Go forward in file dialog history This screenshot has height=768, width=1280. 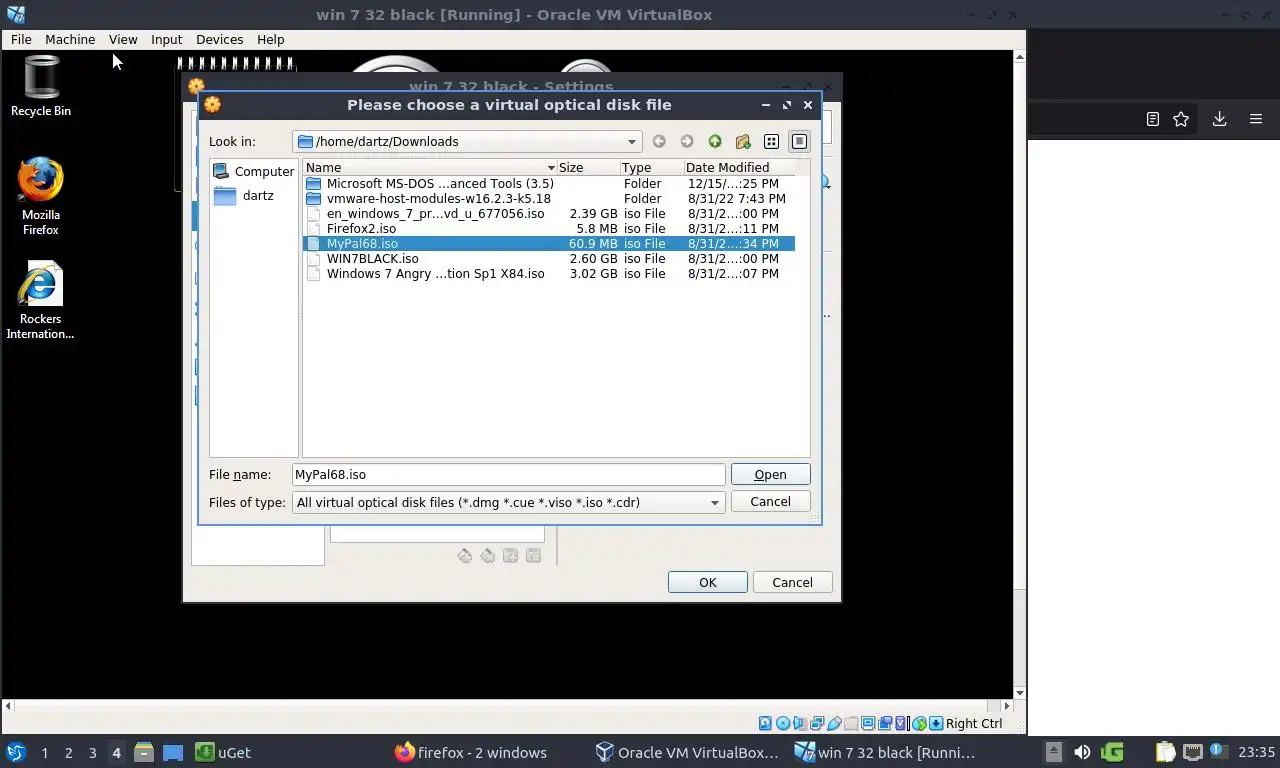pyautogui.click(x=687, y=142)
